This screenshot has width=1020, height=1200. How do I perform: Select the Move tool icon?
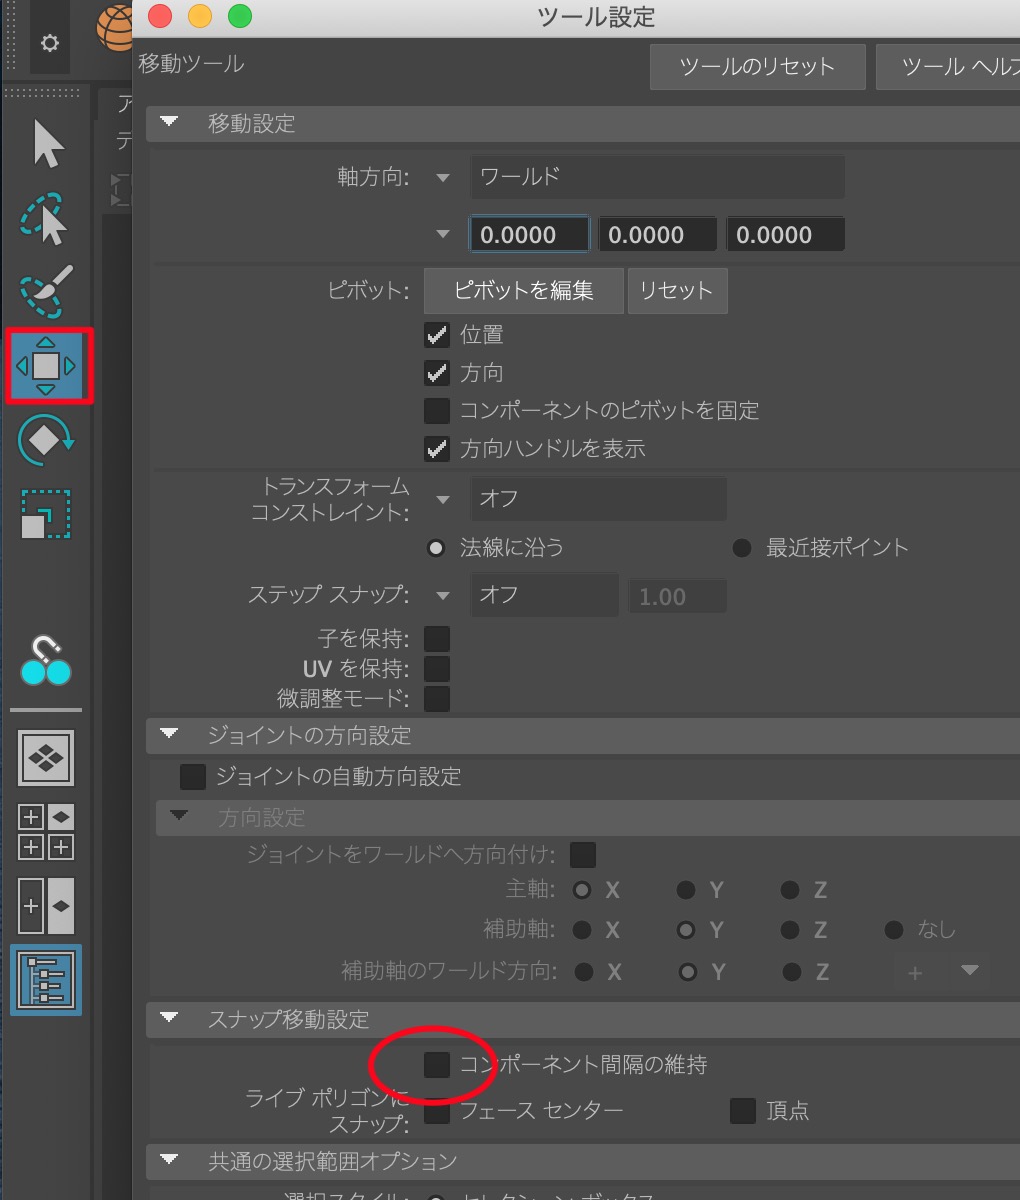(47, 366)
